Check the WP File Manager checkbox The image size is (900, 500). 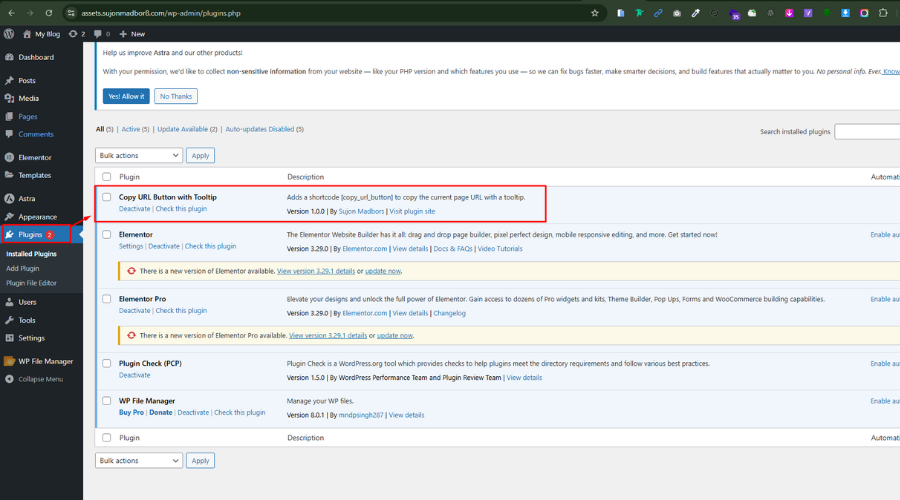pyautogui.click(x=107, y=401)
